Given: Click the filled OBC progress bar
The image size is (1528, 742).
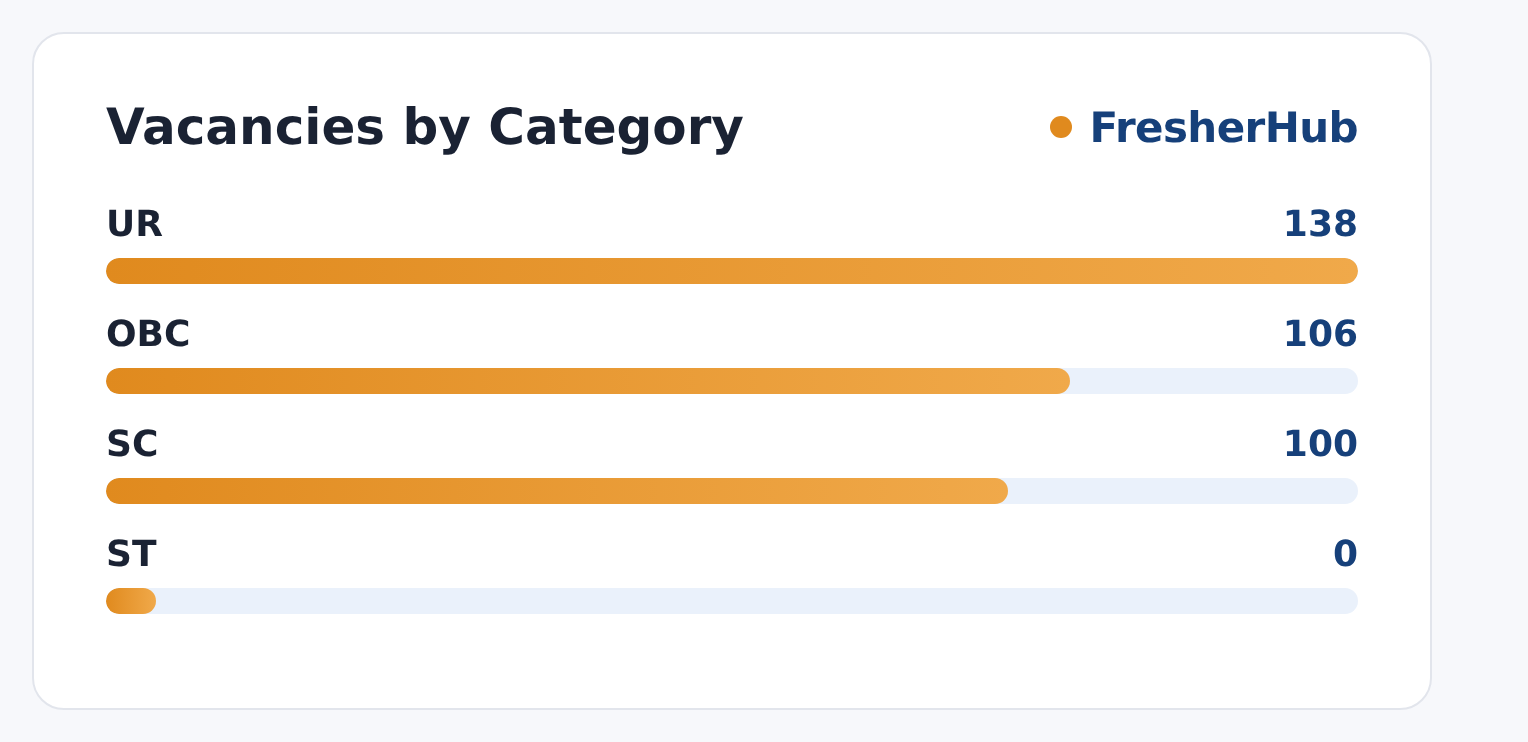Looking at the screenshot, I should point(588,381).
